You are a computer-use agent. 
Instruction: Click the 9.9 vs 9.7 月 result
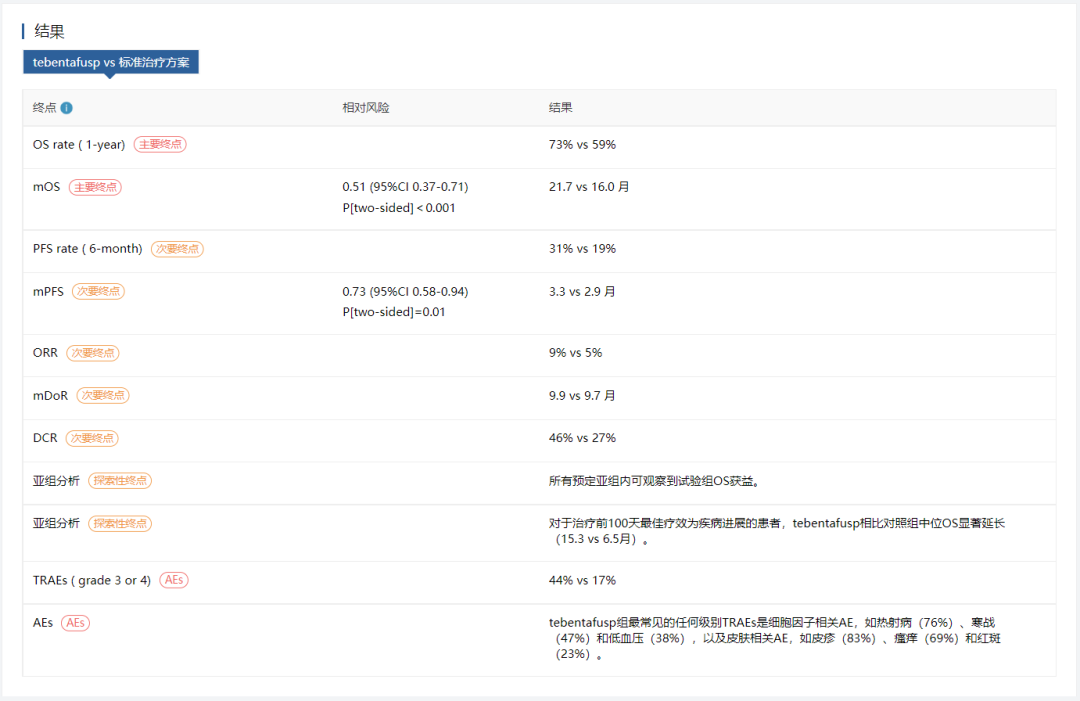coord(582,395)
